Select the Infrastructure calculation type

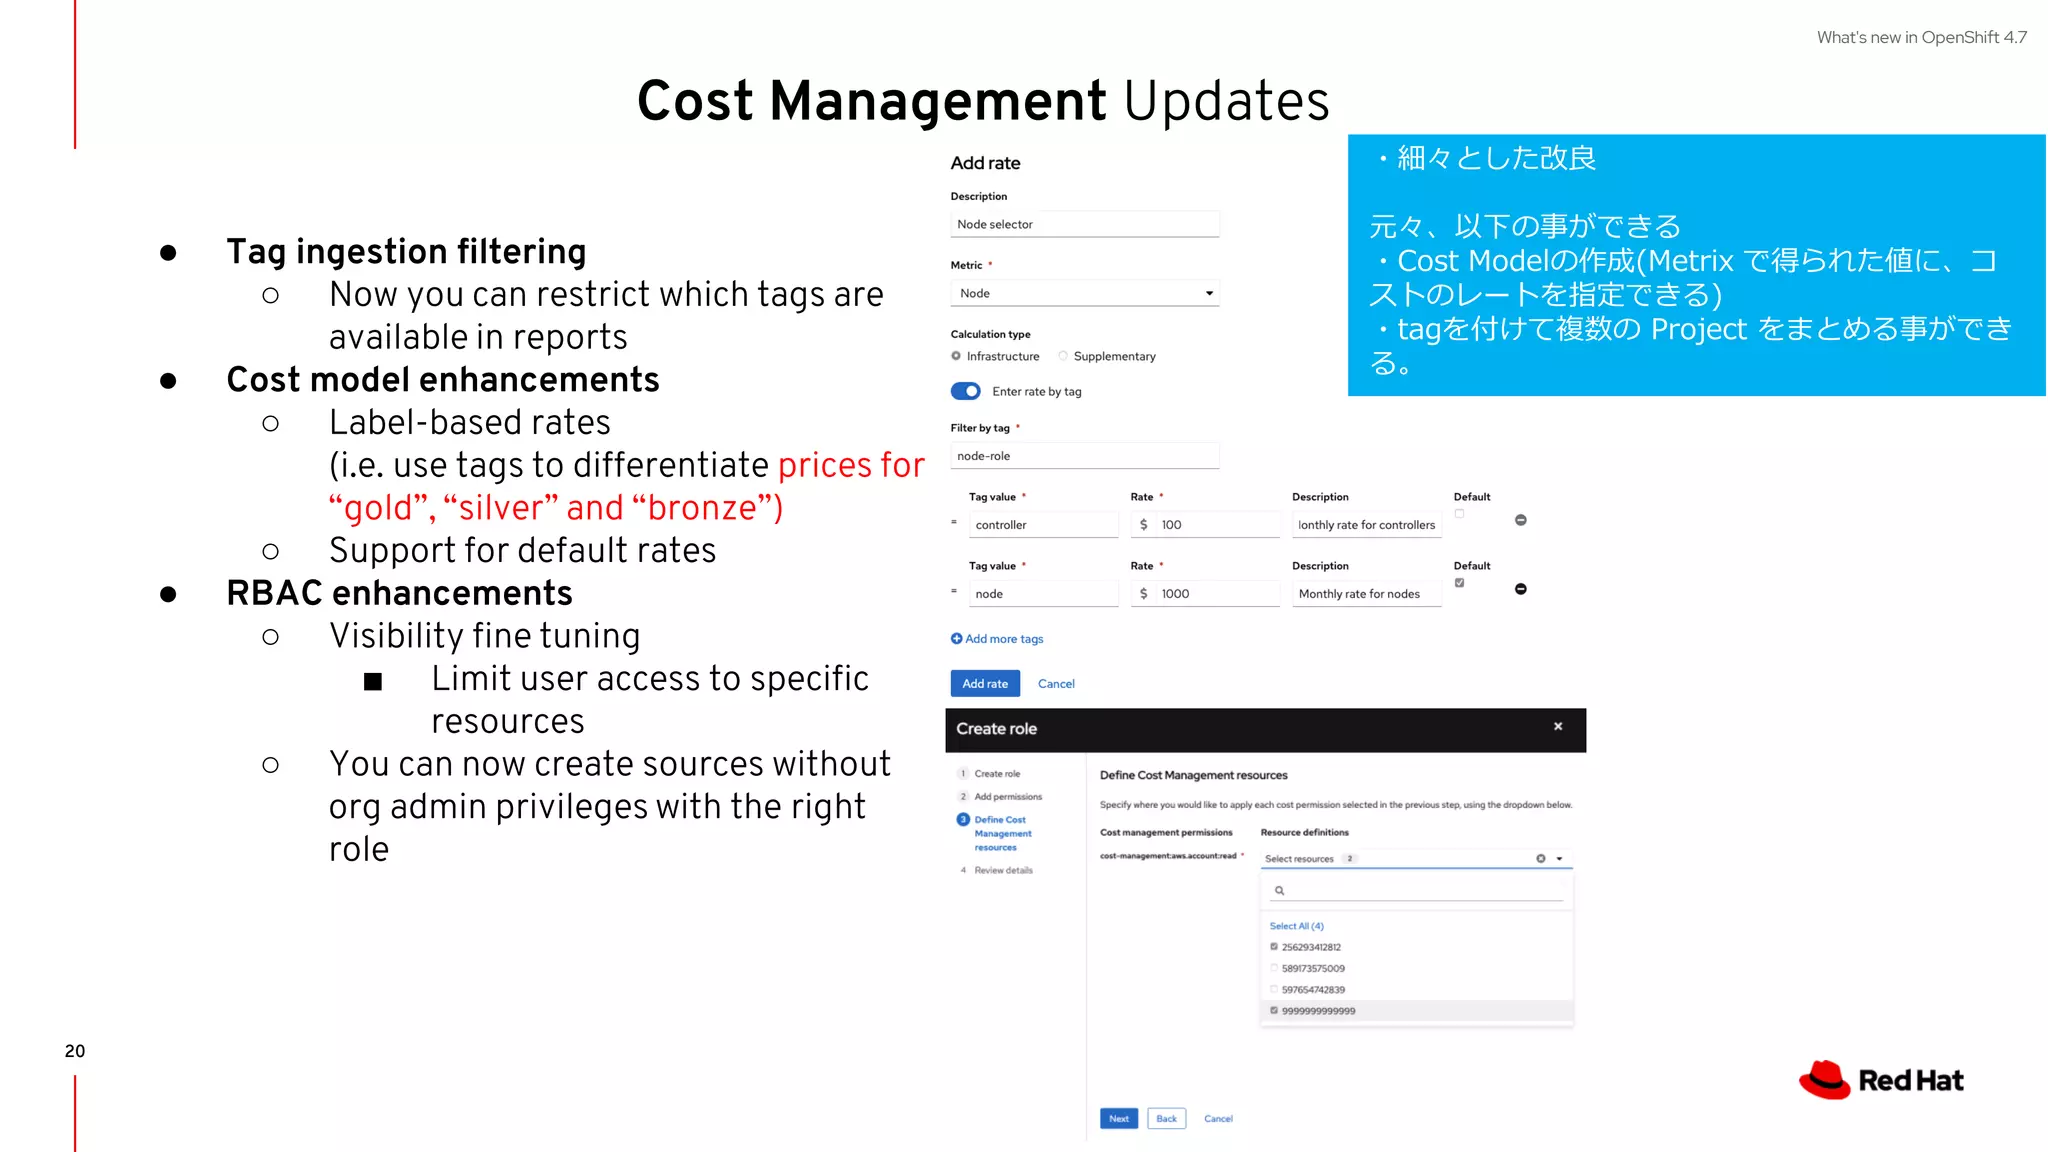[956, 356]
